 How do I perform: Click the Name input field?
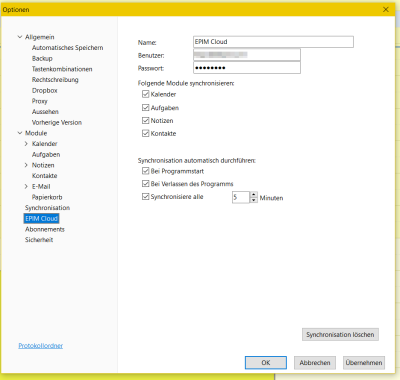[273, 42]
